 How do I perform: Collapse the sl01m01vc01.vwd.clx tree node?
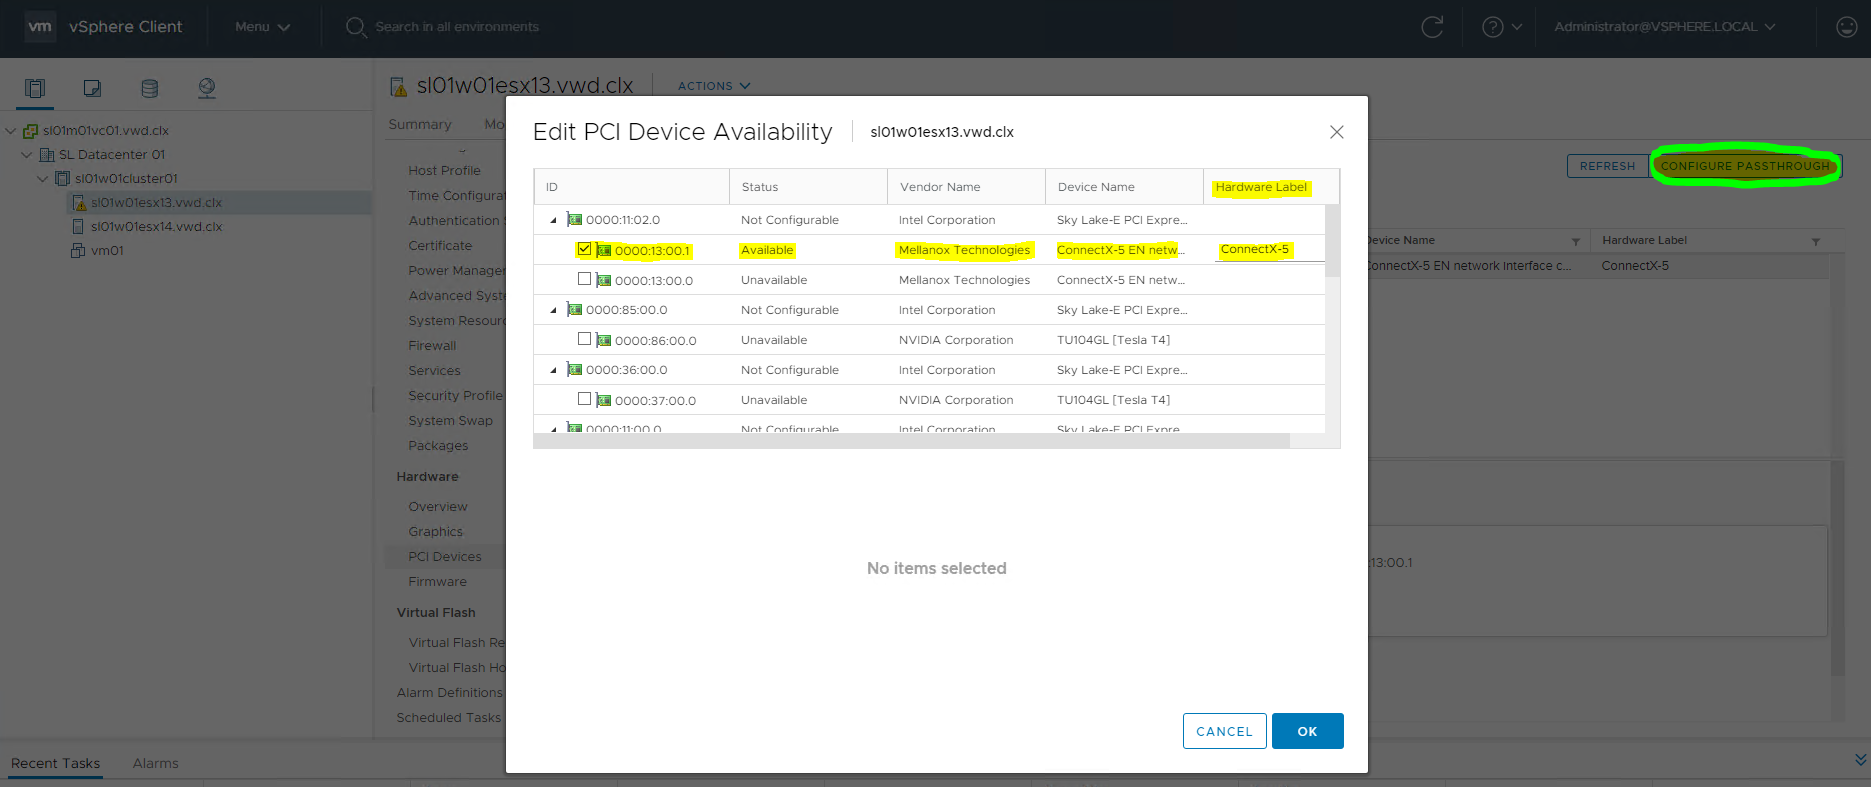tap(11, 130)
